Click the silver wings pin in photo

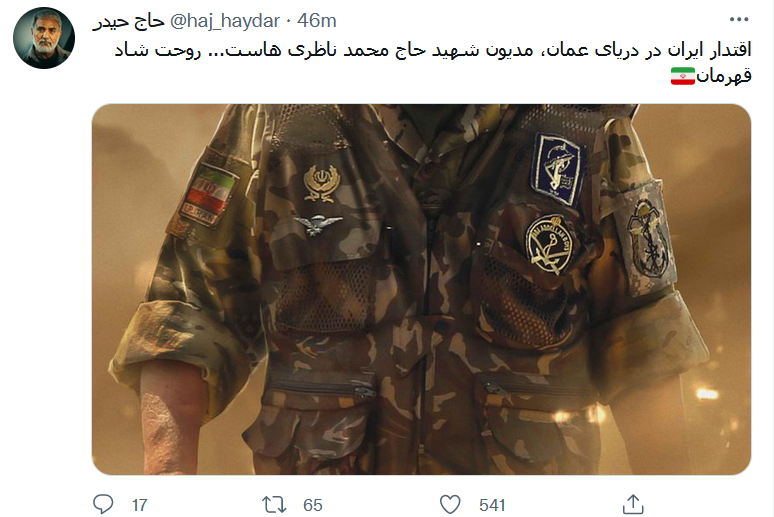(x=318, y=224)
